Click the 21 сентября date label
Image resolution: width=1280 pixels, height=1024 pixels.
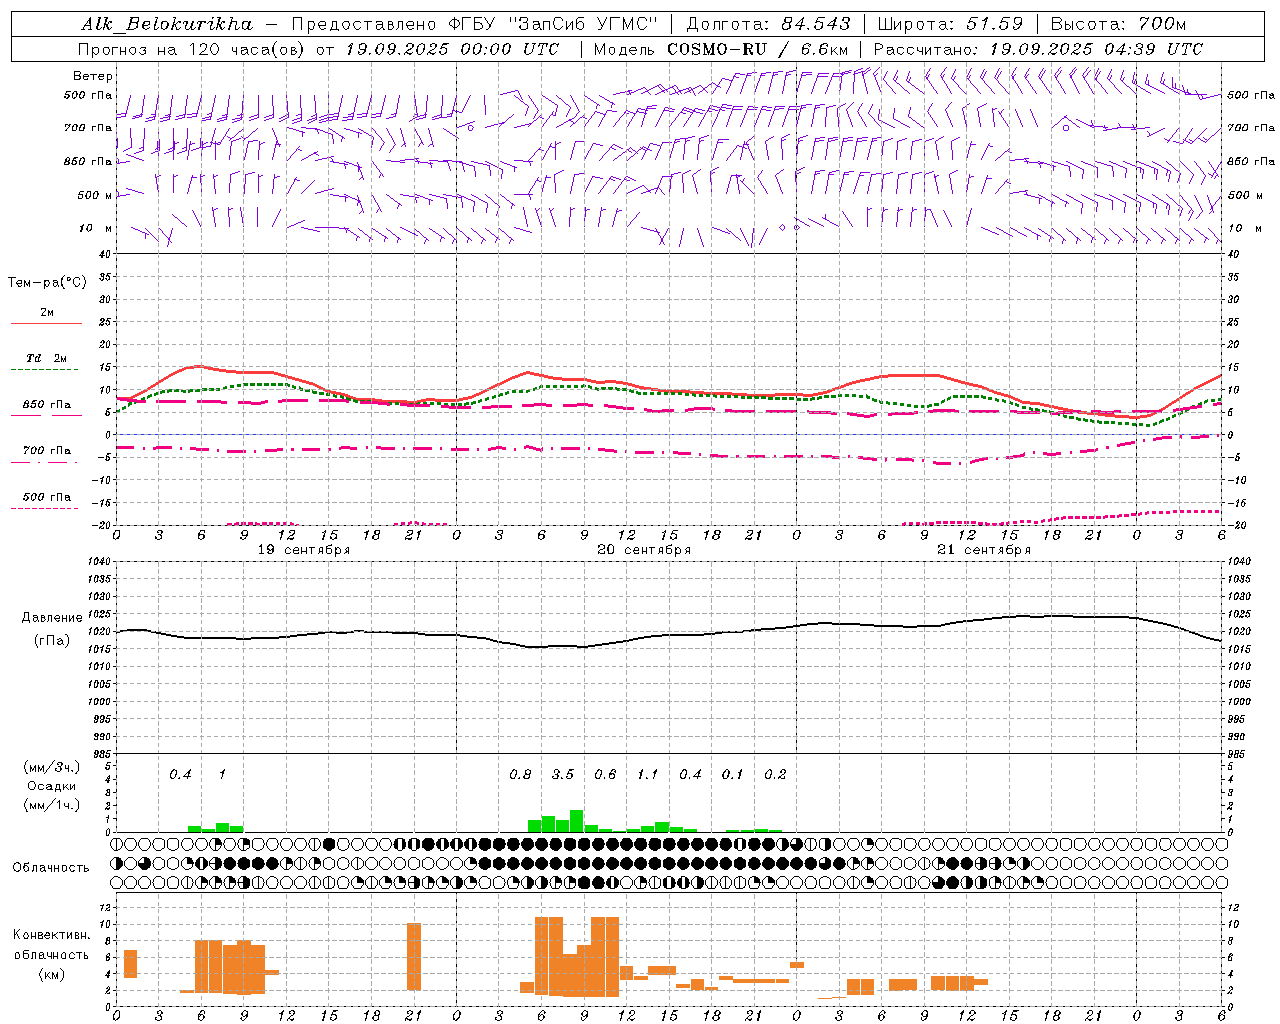pos(984,550)
